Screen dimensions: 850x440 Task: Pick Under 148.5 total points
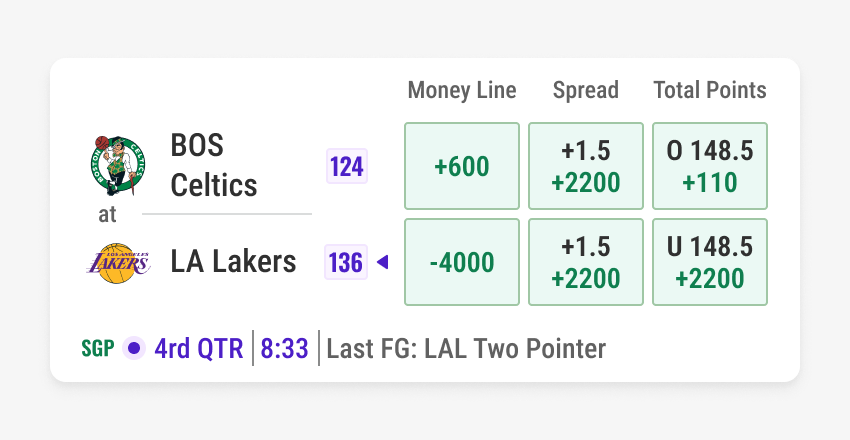710,262
